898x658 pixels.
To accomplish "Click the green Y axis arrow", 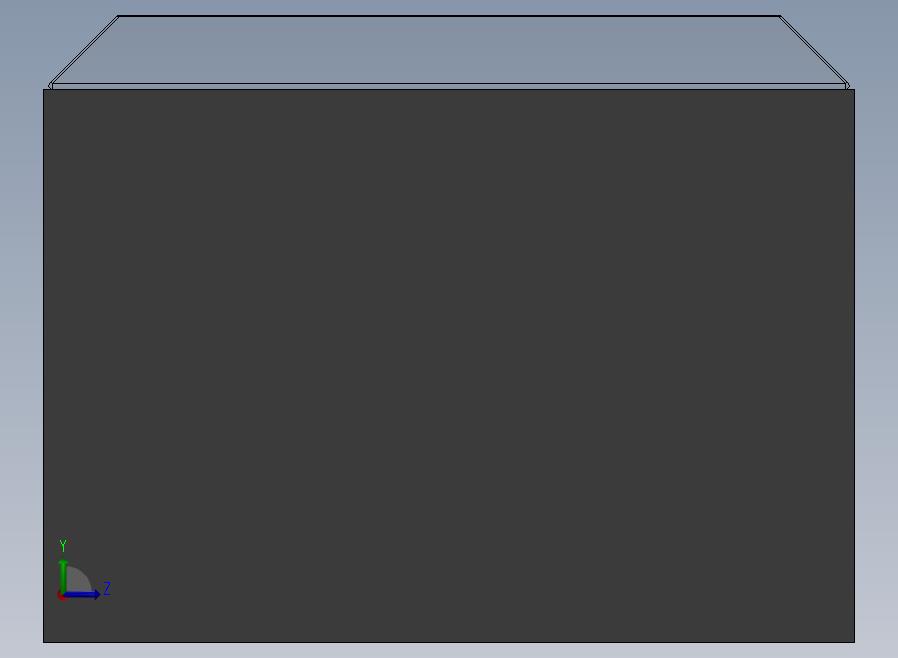I will coord(63,577).
